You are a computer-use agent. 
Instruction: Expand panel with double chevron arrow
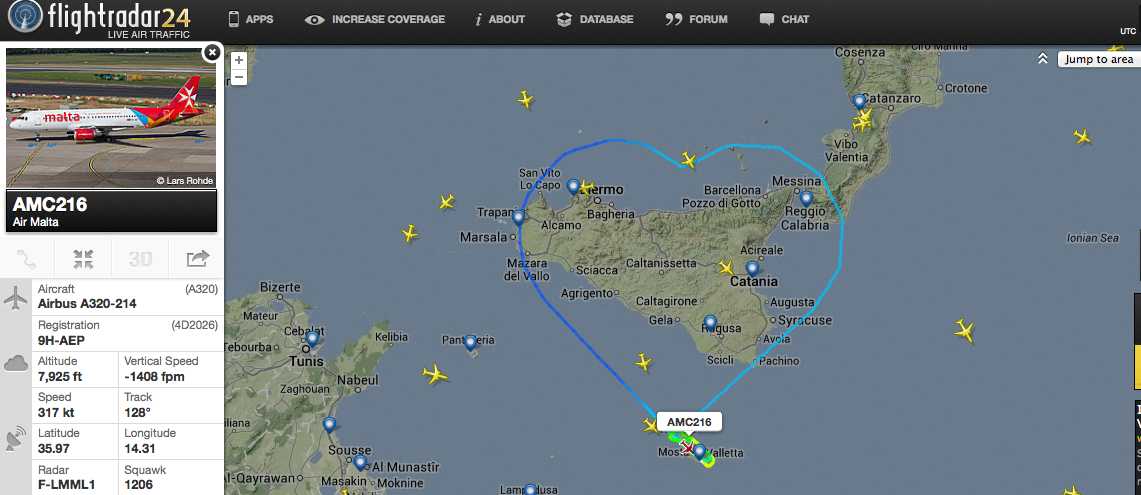tap(1043, 59)
